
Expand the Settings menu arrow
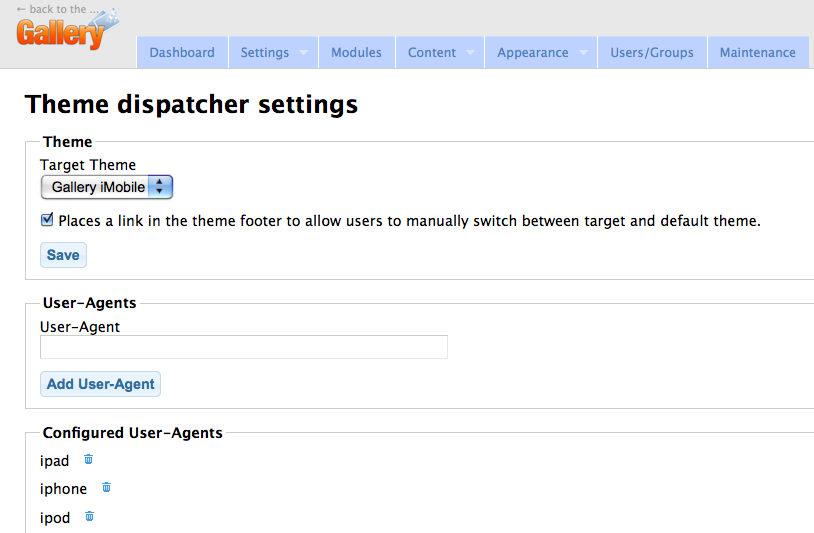click(304, 52)
